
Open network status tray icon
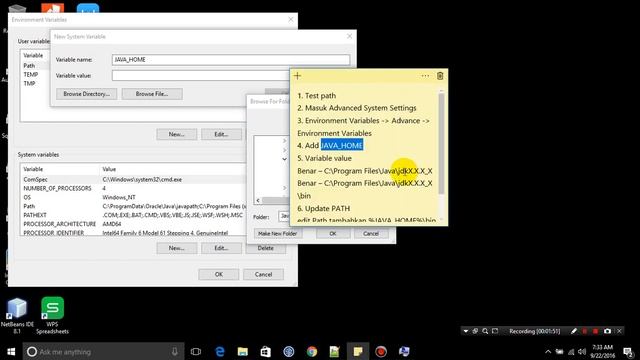(571, 351)
